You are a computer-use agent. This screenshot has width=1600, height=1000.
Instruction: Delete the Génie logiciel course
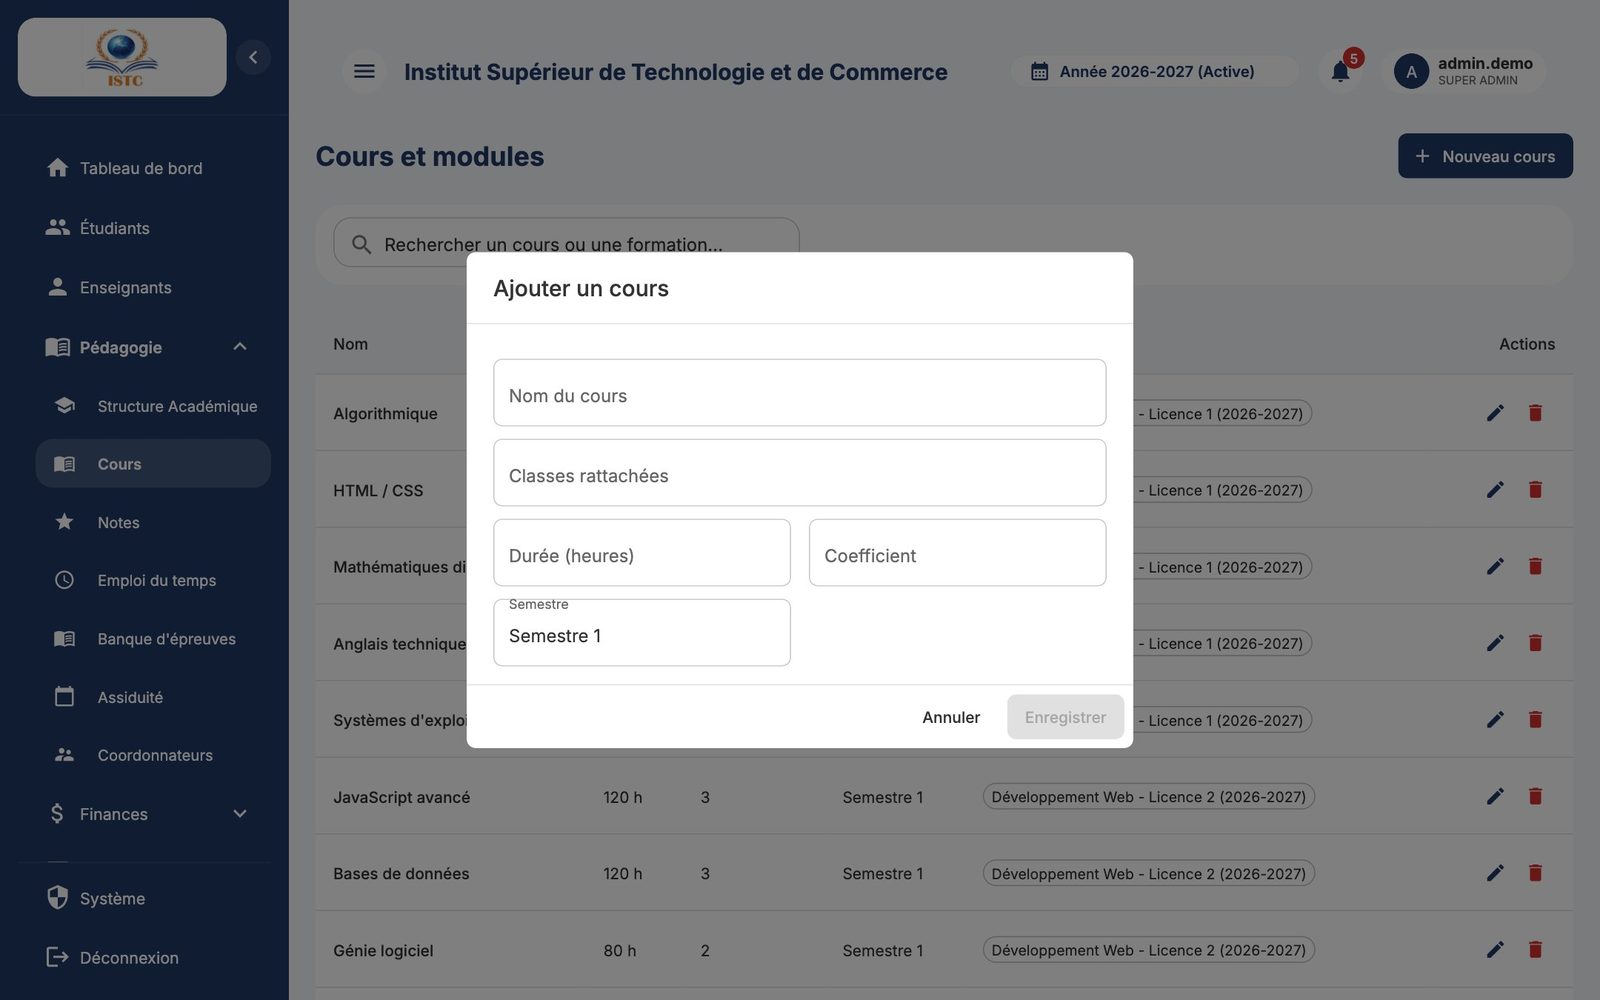1535,950
